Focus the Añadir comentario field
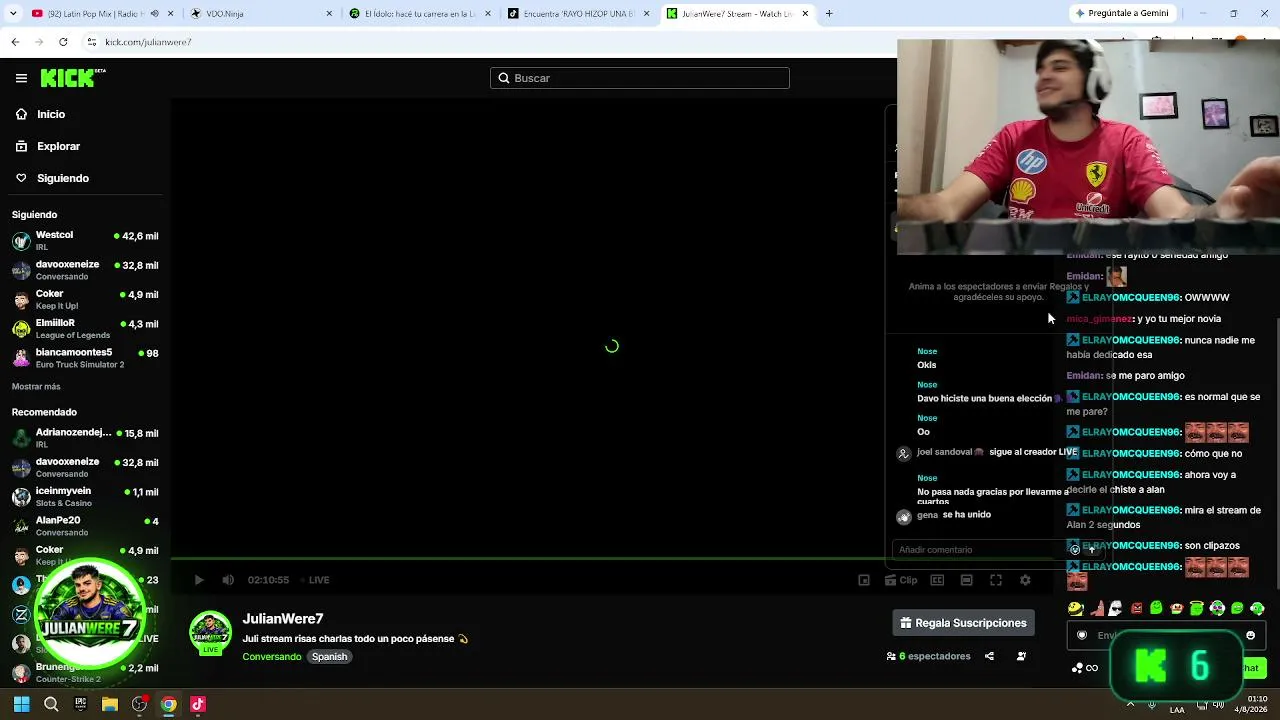The image size is (1280, 720). coord(980,550)
